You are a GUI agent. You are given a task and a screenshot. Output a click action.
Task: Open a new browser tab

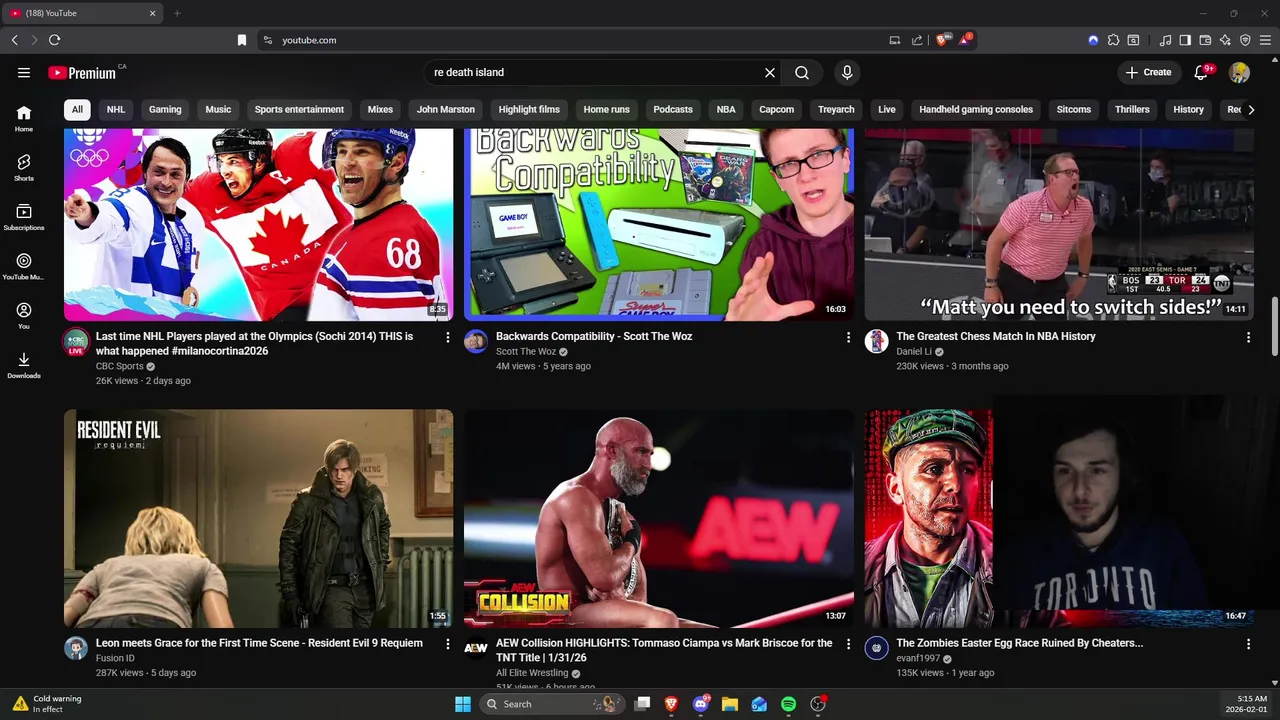pyautogui.click(x=177, y=13)
